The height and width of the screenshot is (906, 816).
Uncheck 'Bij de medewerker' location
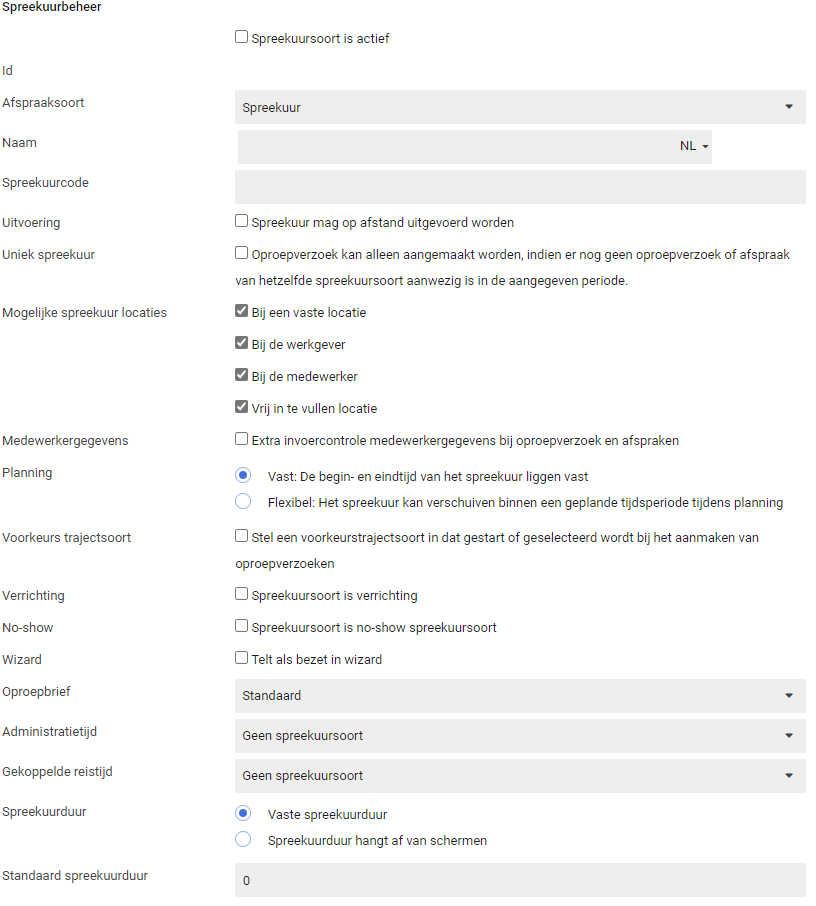tap(241, 375)
